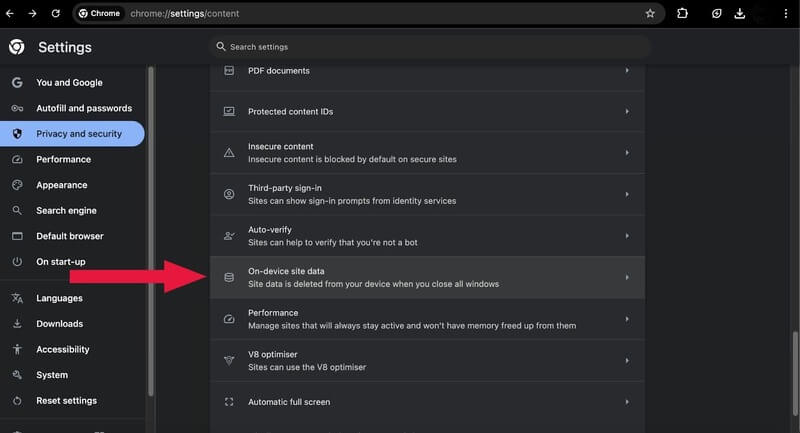Open Performance site exceptions row

pyautogui.click(x=427, y=319)
